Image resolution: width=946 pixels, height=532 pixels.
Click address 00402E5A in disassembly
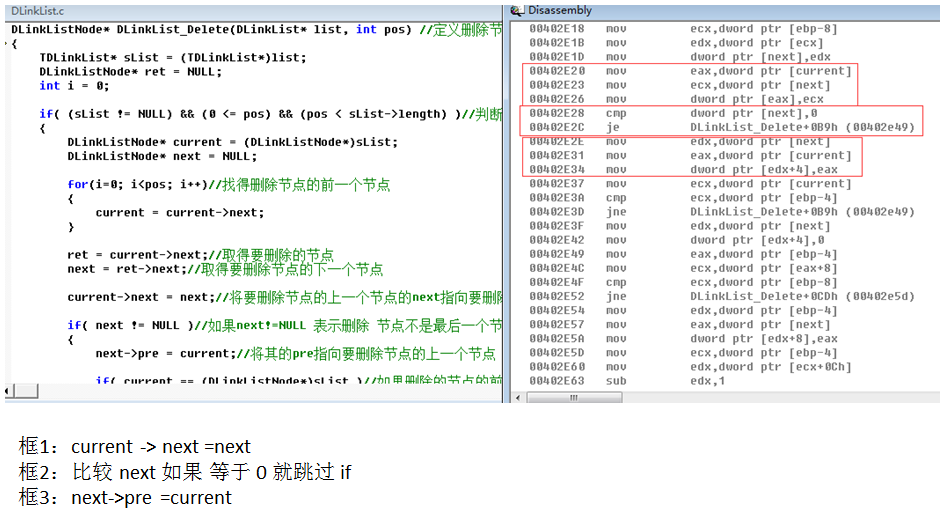coord(557,338)
